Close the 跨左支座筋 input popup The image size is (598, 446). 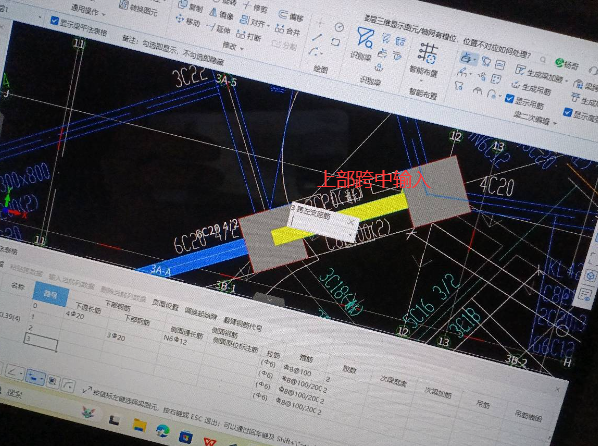351,222
